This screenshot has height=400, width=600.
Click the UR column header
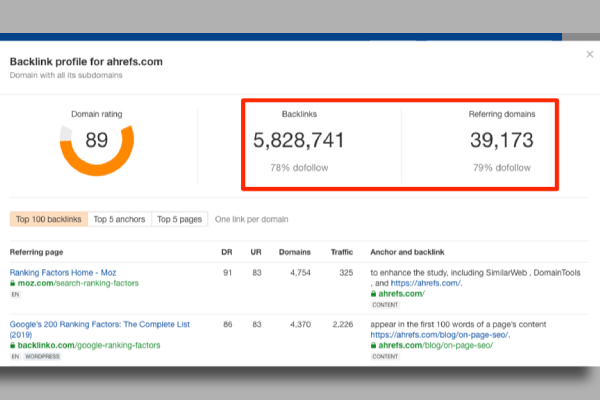(256, 252)
